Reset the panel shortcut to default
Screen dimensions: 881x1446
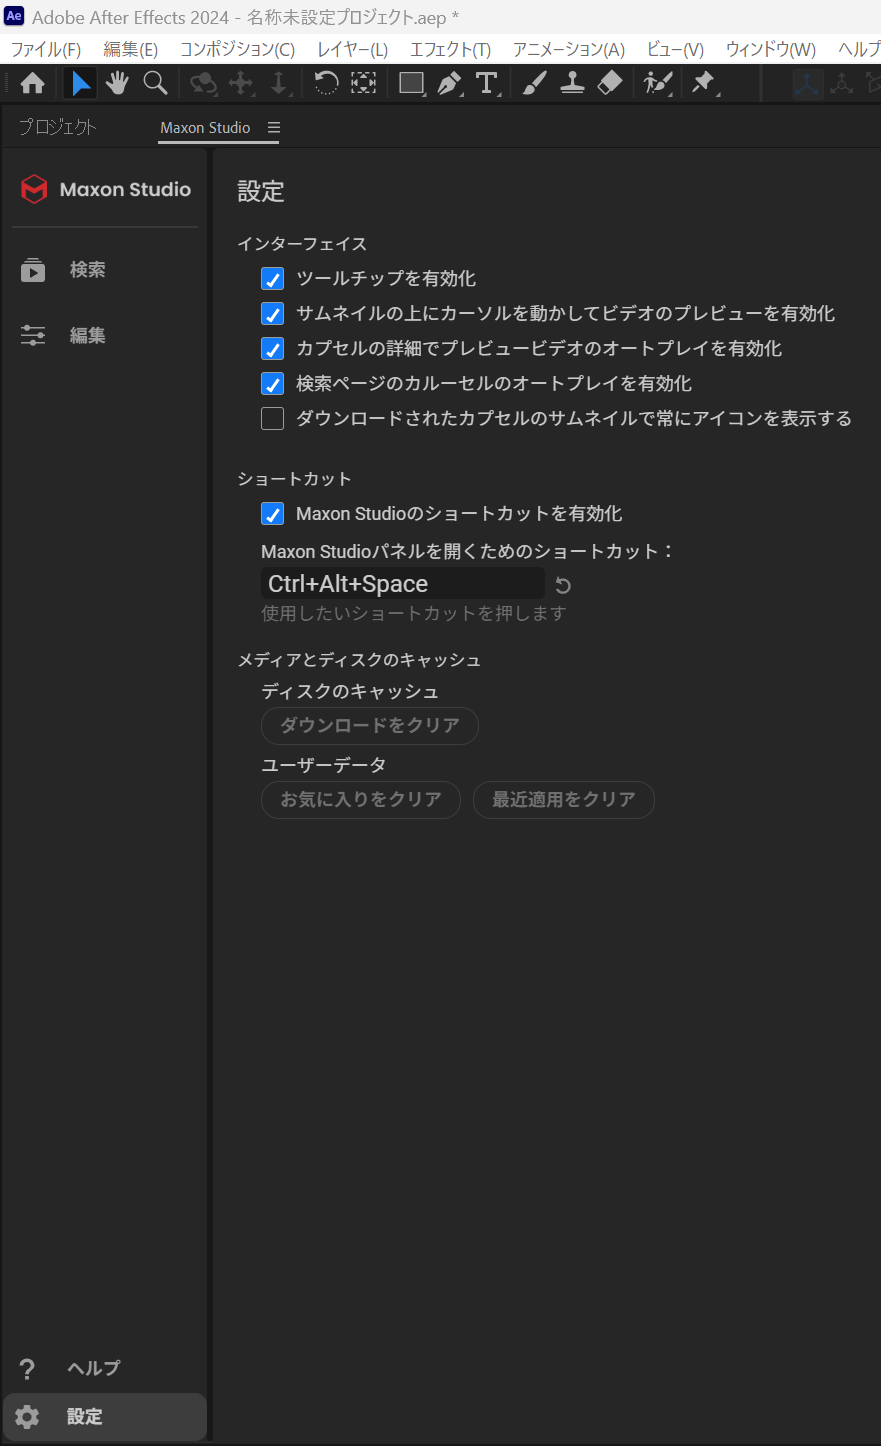click(563, 586)
